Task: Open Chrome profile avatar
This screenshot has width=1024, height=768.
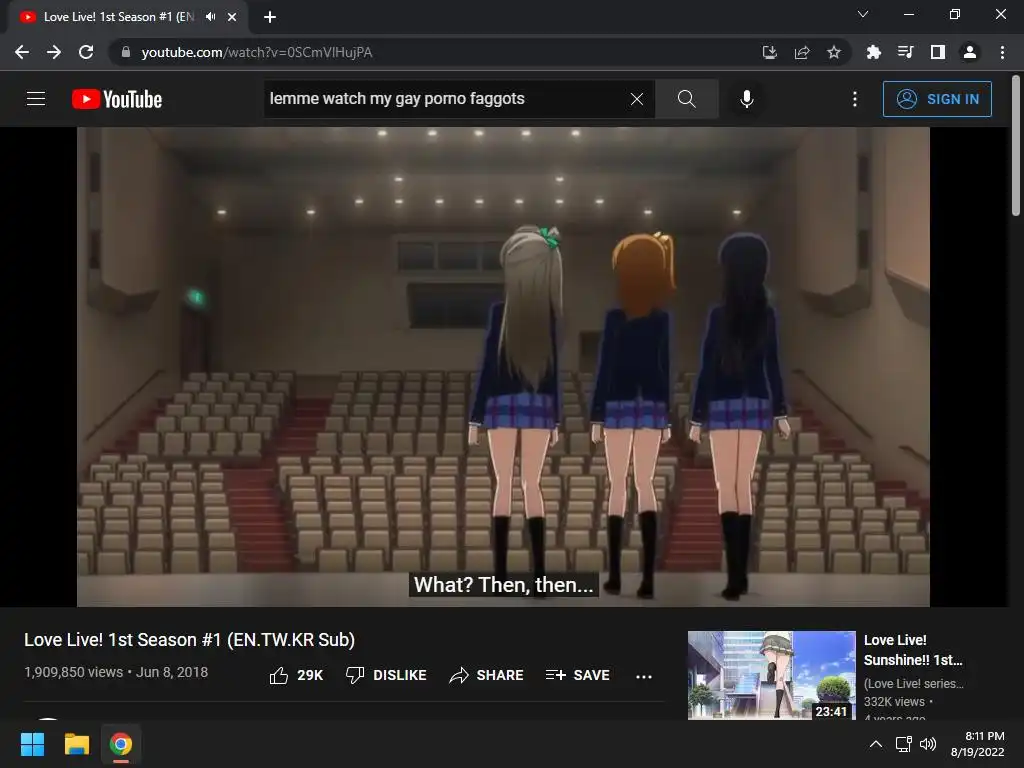Action: tap(970, 52)
